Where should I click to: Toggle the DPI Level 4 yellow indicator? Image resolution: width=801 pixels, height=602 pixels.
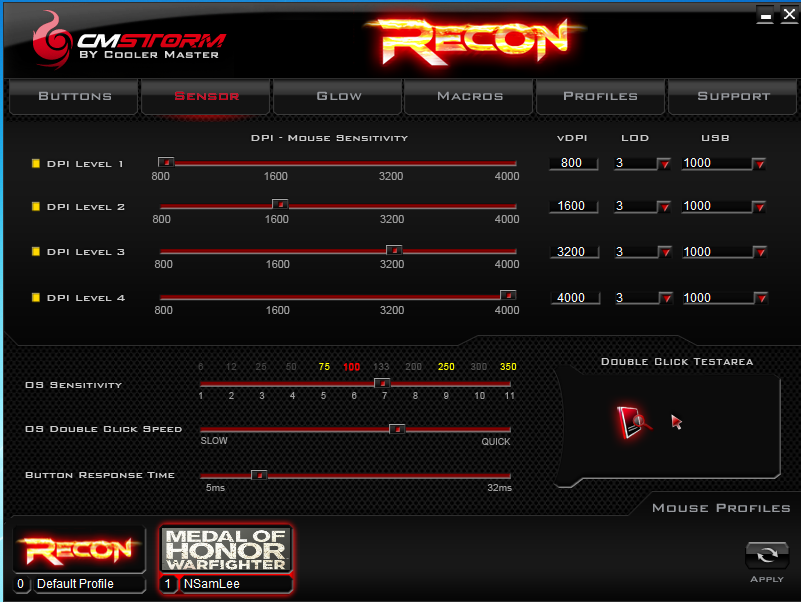(36, 297)
